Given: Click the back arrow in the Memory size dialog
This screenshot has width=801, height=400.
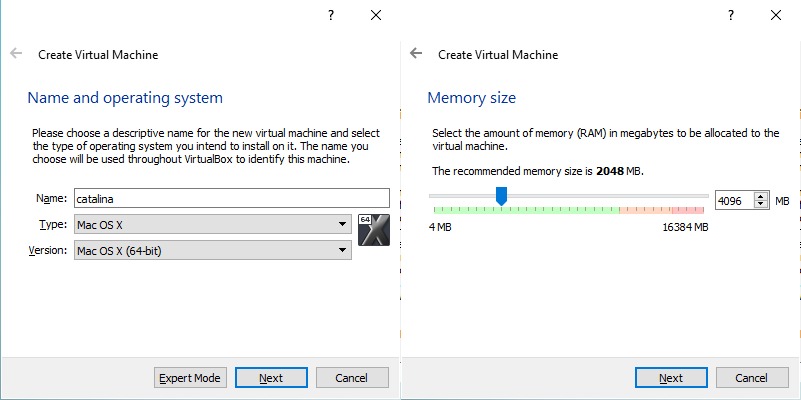Looking at the screenshot, I should click(416, 53).
